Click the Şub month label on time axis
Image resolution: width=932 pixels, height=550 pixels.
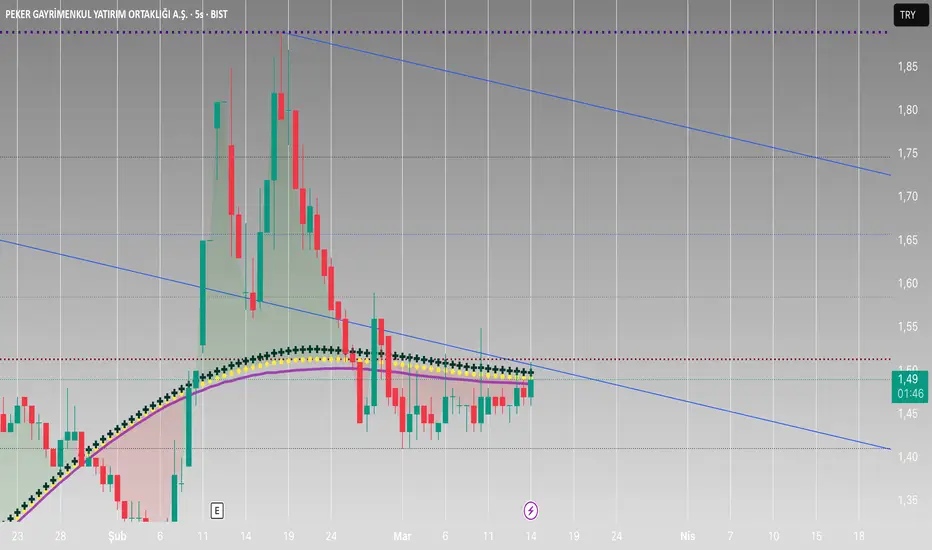coord(117,536)
